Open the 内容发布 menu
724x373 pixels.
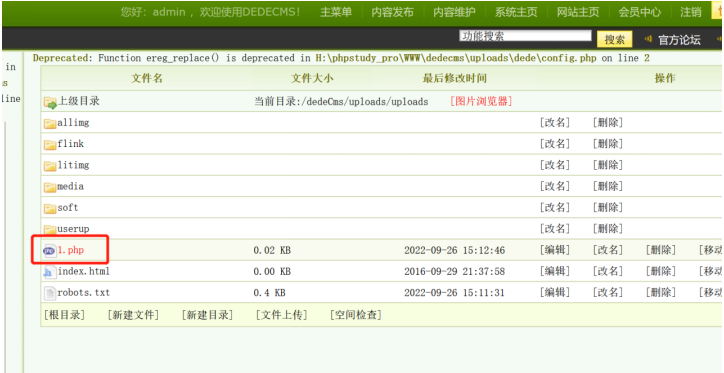point(392,12)
